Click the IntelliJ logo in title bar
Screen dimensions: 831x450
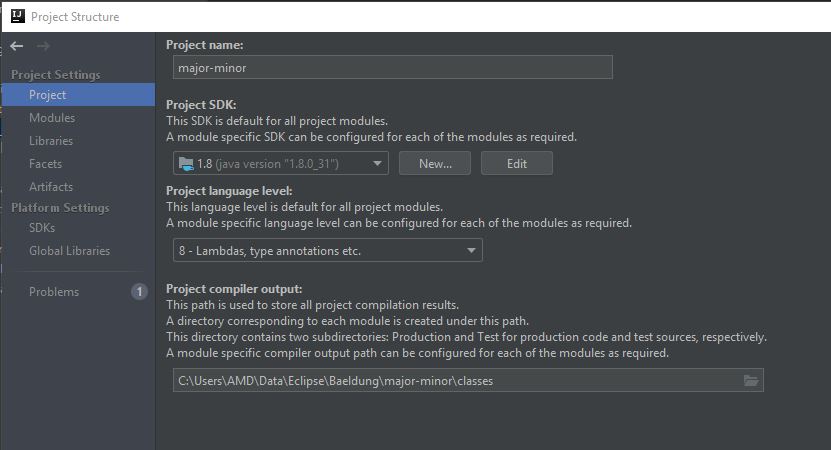click(17, 16)
